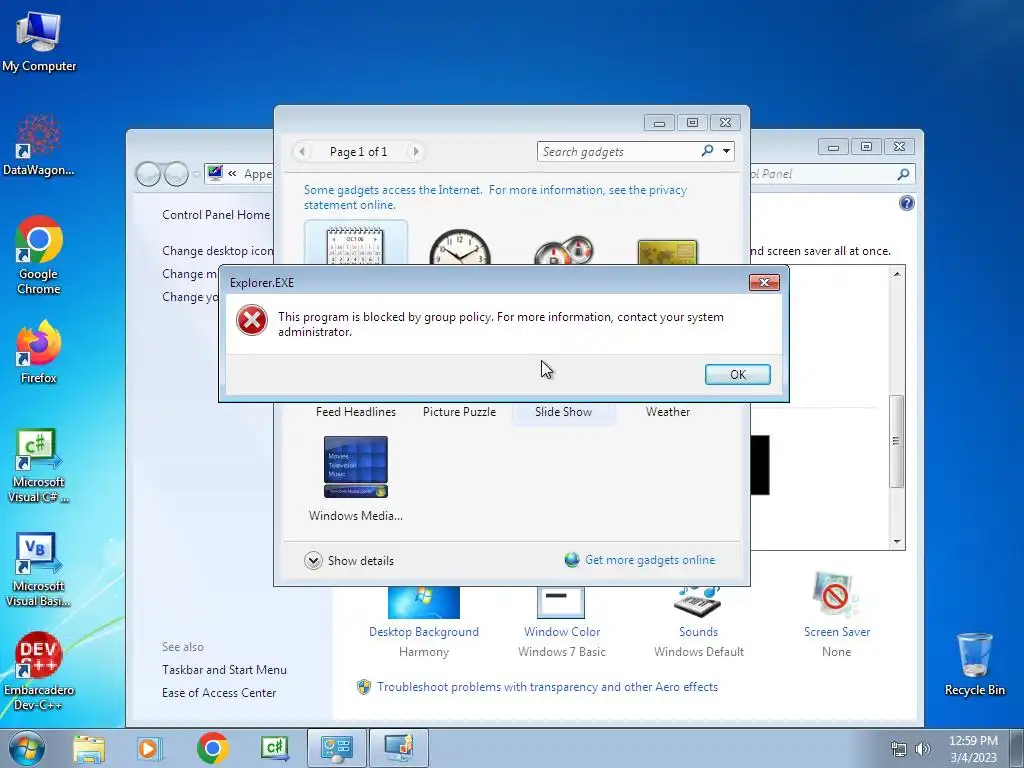Open the Get more gadgets online link

pyautogui.click(x=650, y=560)
